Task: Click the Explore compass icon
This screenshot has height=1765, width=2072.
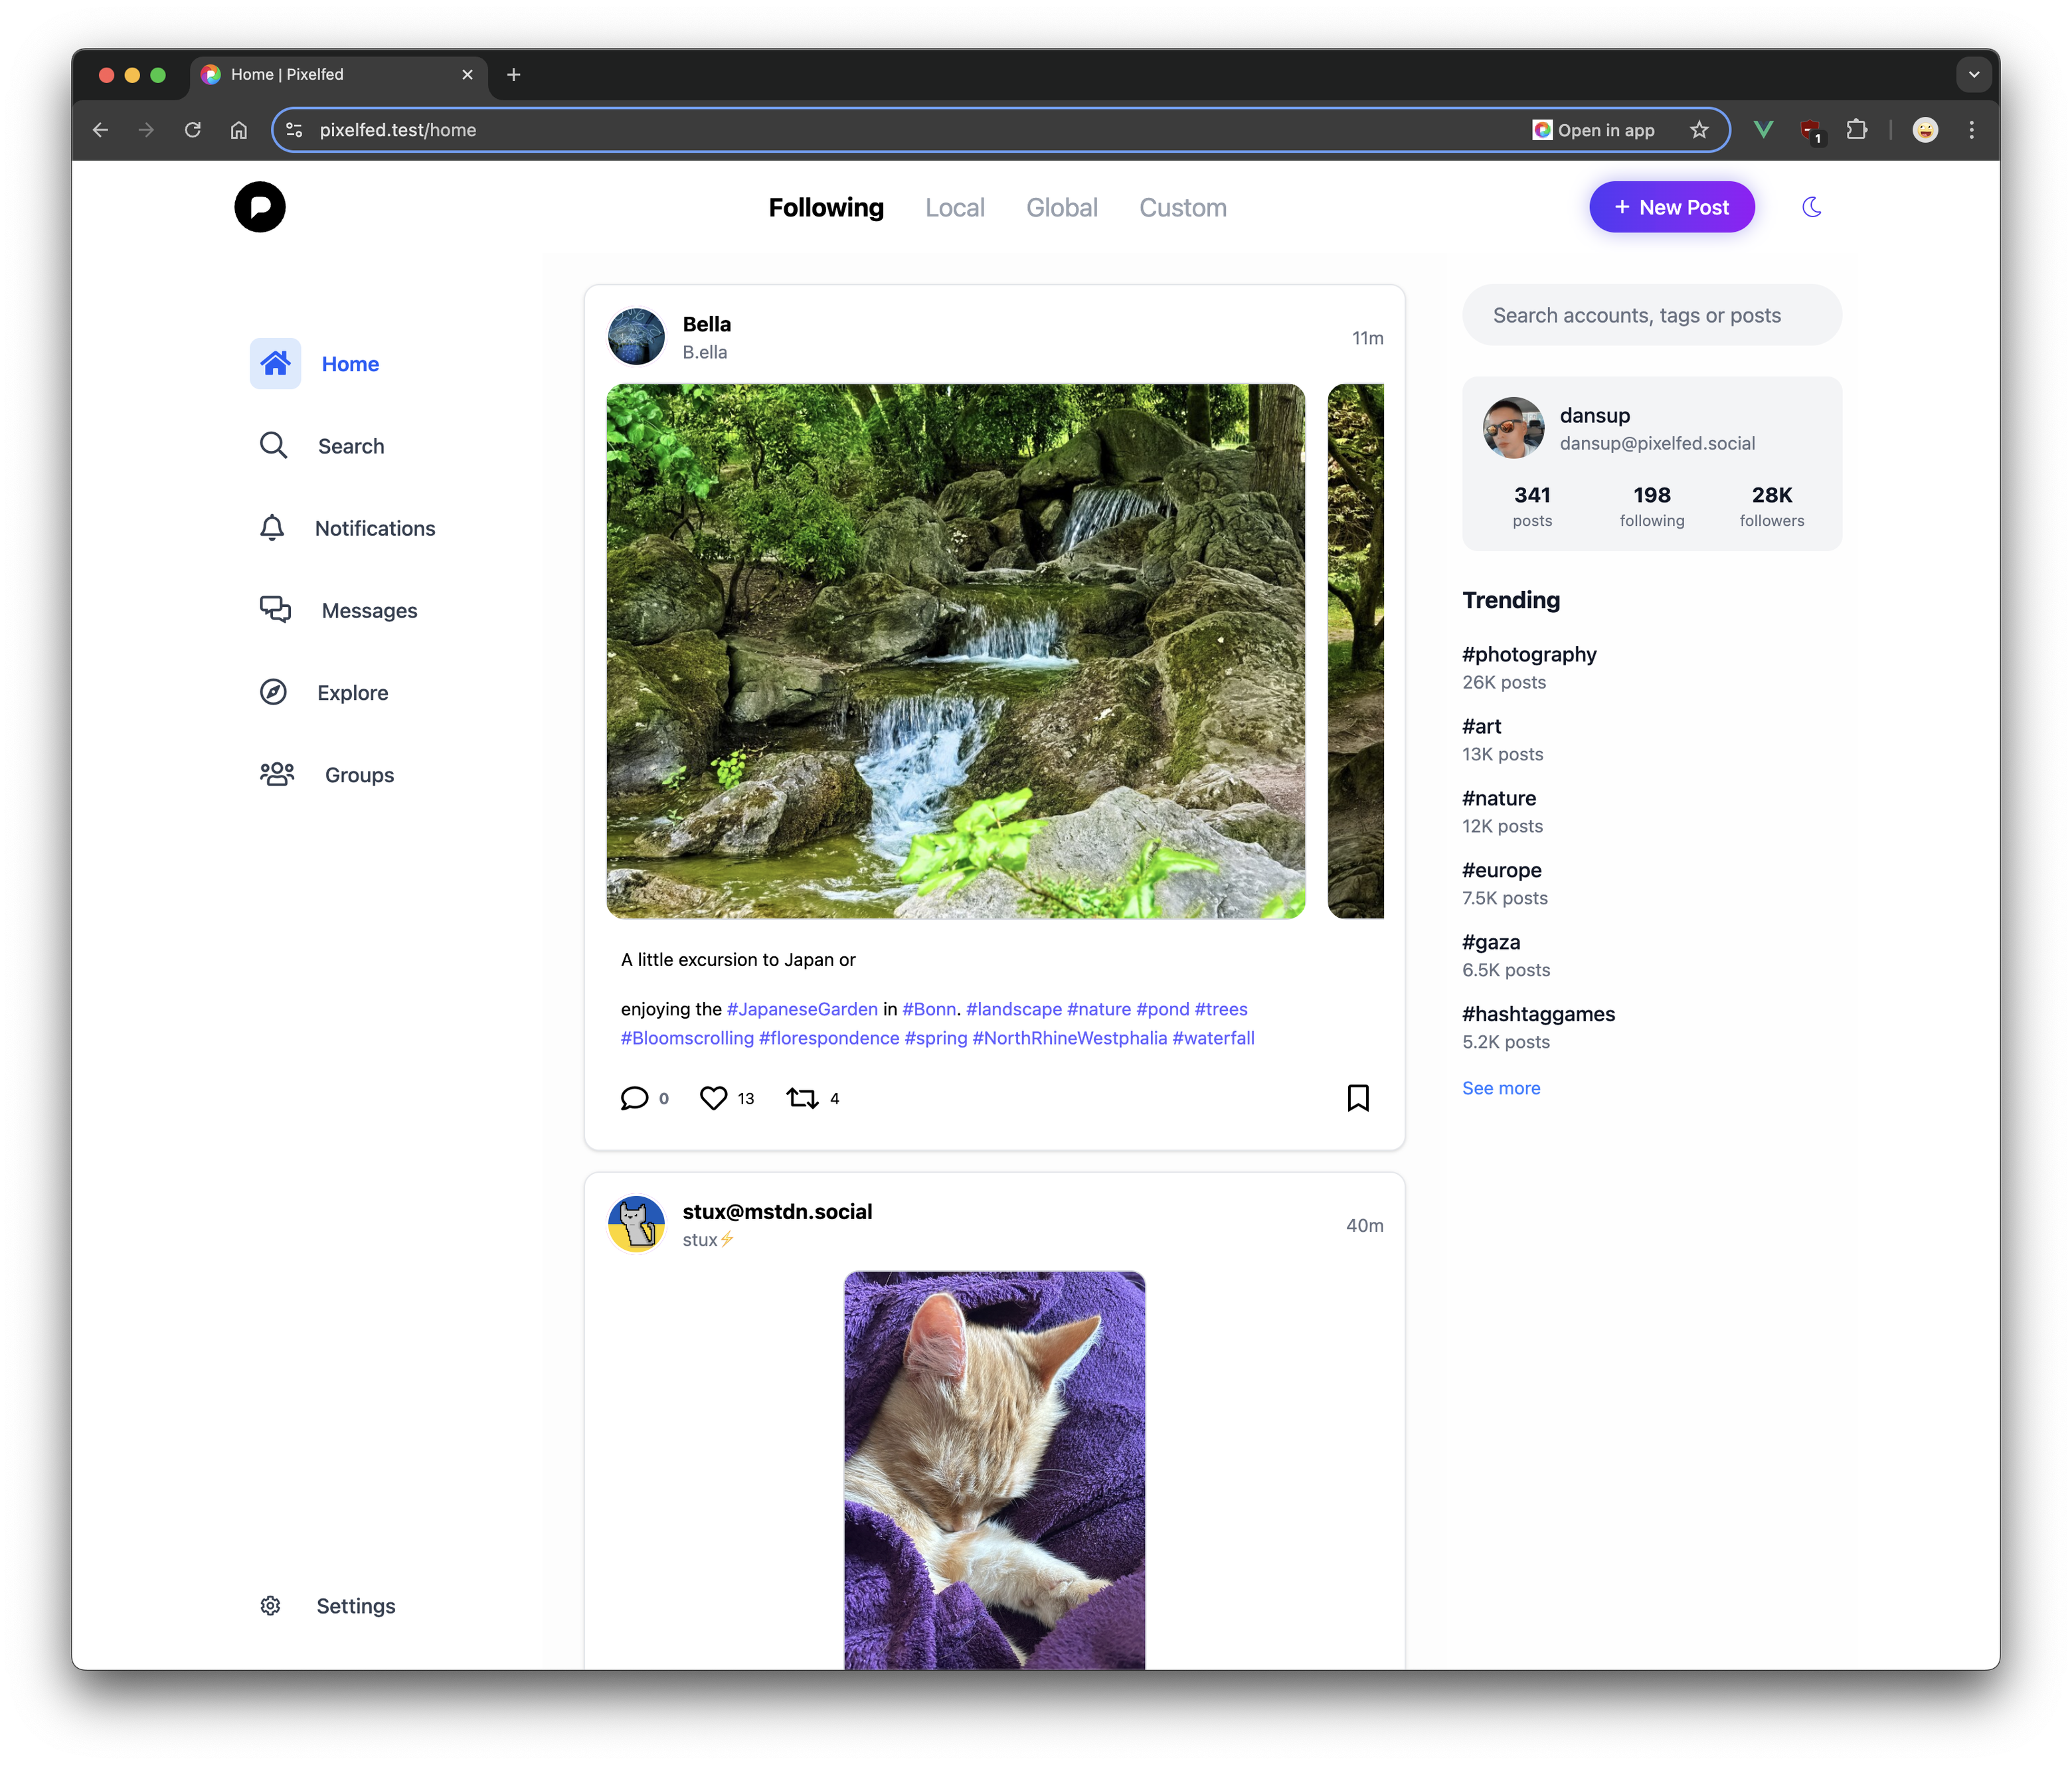Action: click(x=273, y=692)
